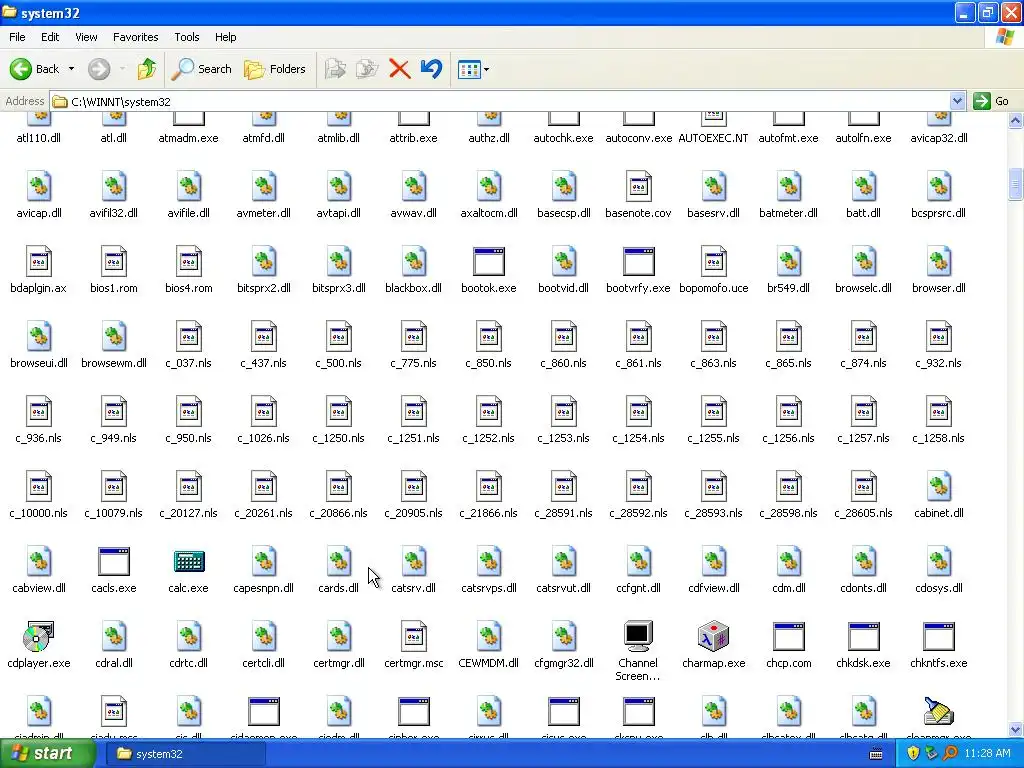Select the basenote.cov file icon
Viewport: 1024px width, 768px height.
[639, 187]
